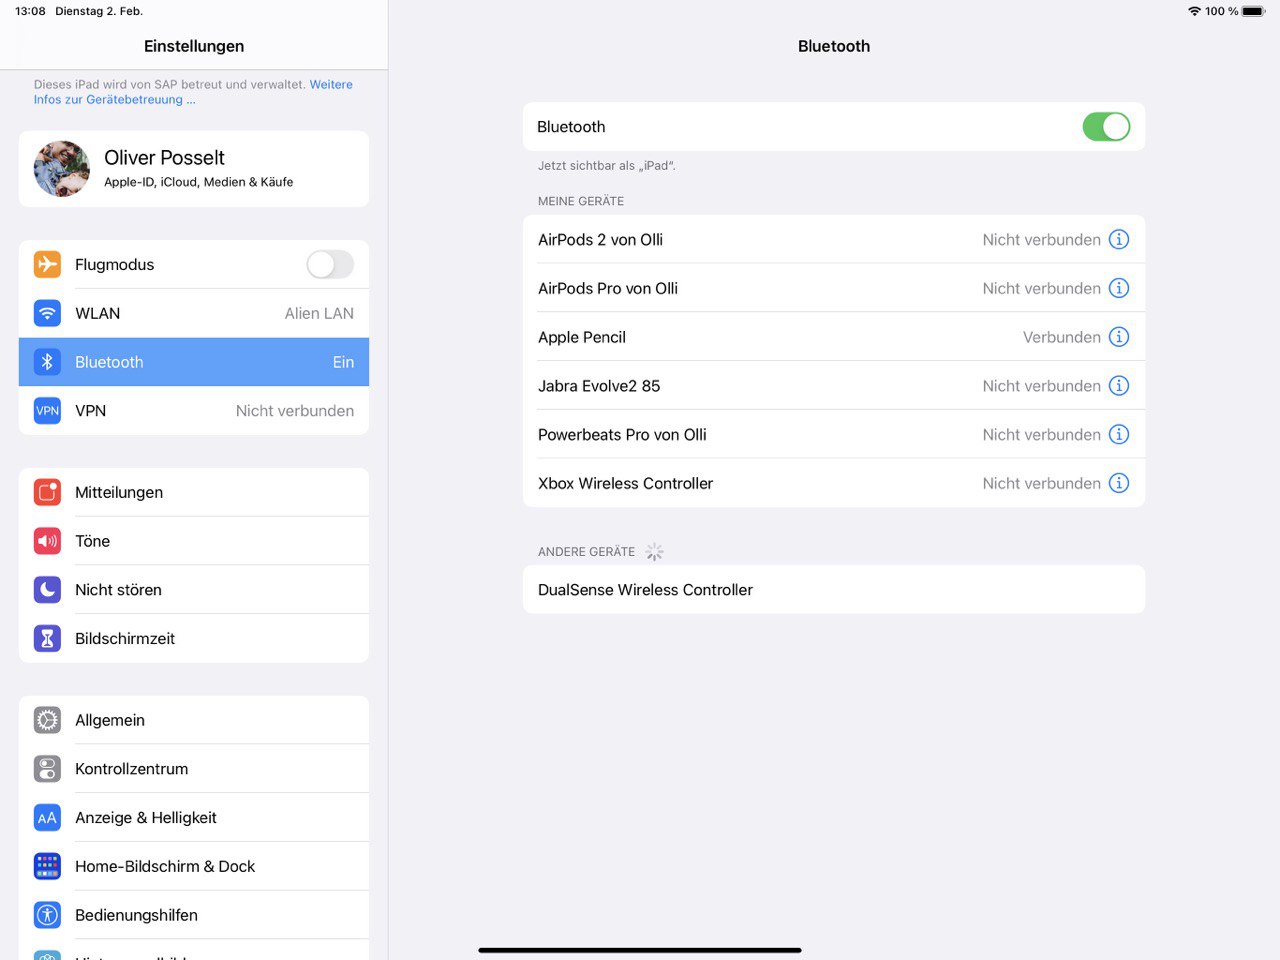Open info for Jabra Evolve2 85
The width and height of the screenshot is (1280, 960).
click(x=1119, y=386)
